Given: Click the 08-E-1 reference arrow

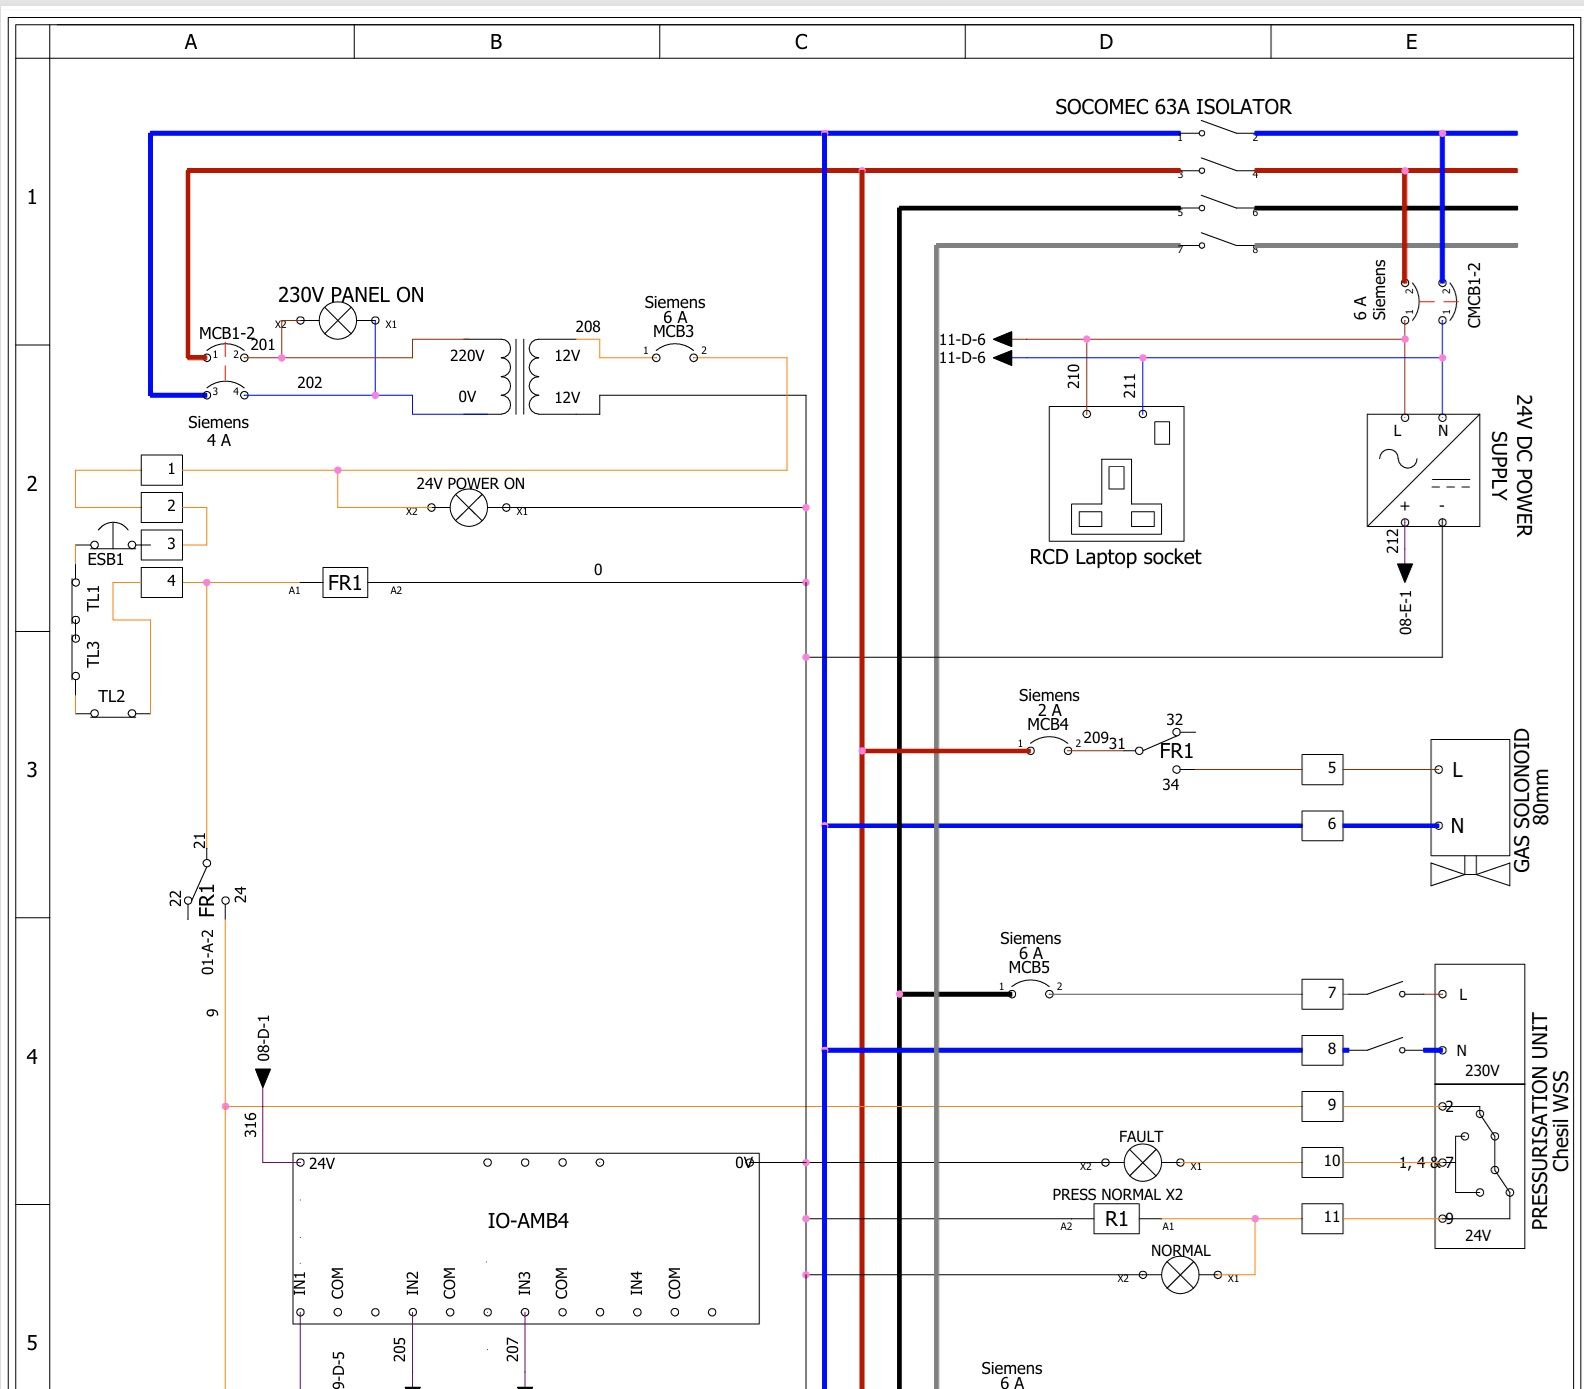Looking at the screenshot, I should click(1405, 573).
